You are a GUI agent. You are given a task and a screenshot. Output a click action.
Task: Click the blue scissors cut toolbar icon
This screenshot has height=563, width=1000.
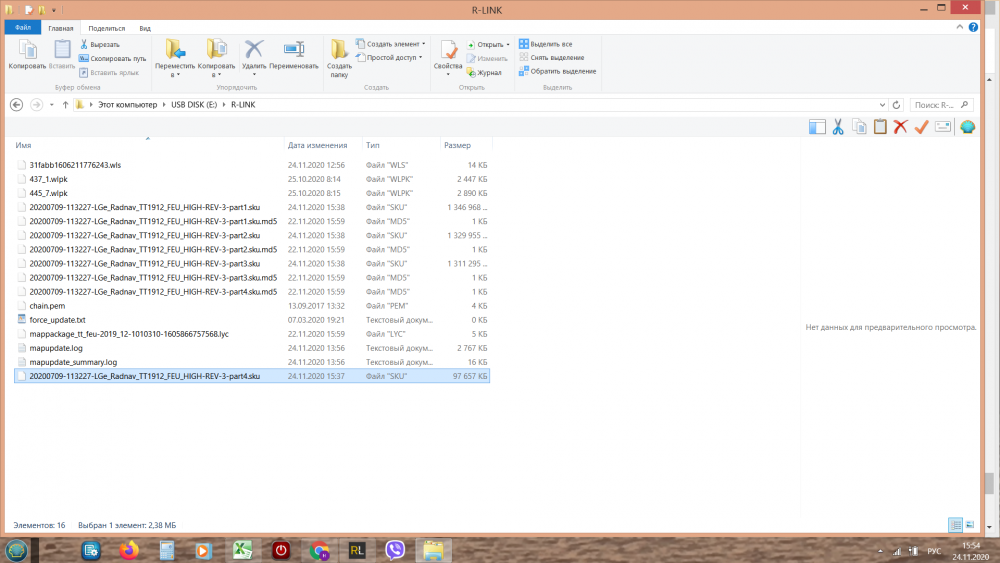[x=838, y=127]
